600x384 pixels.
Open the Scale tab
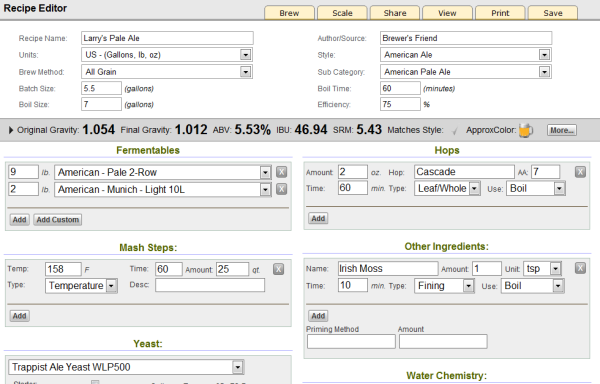click(x=342, y=13)
